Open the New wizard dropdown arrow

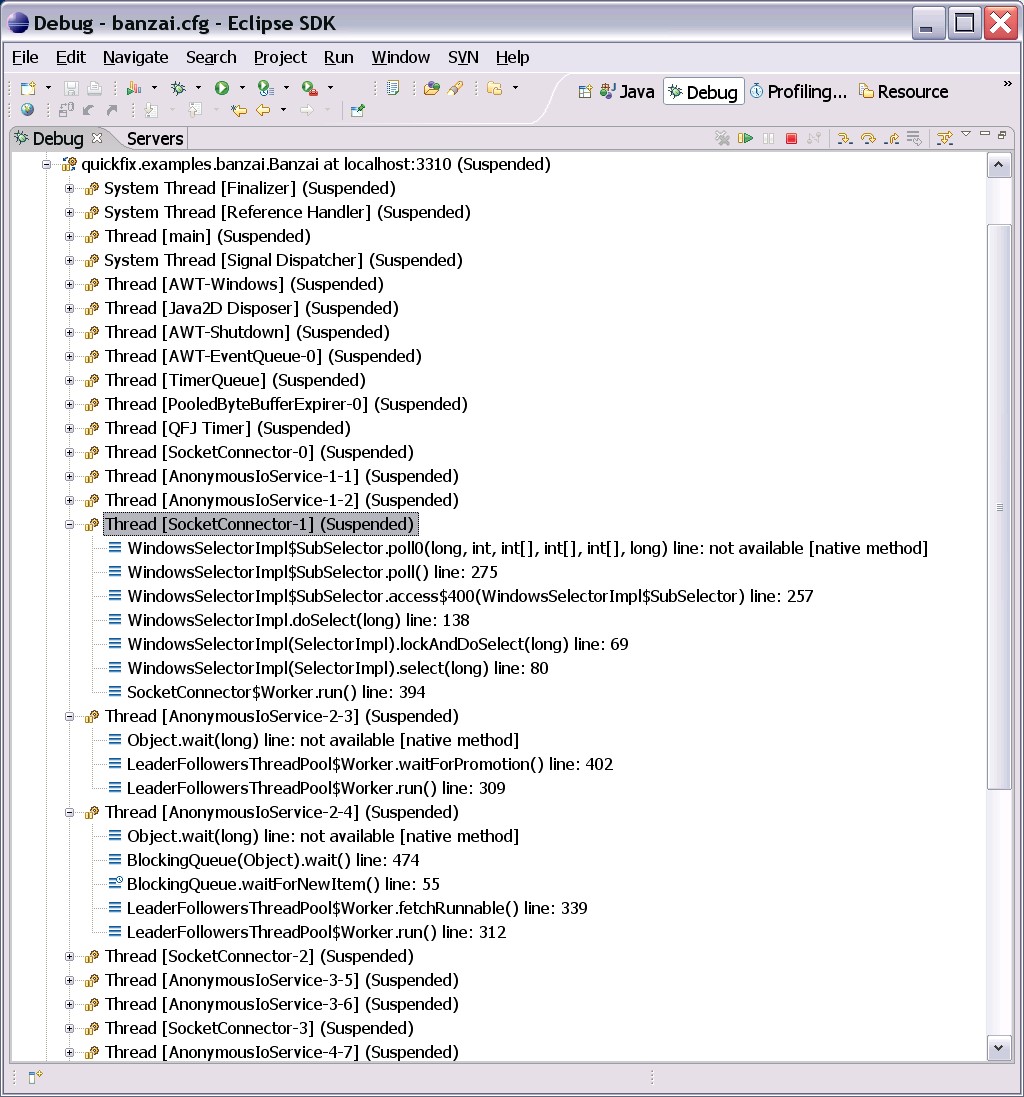[x=48, y=88]
